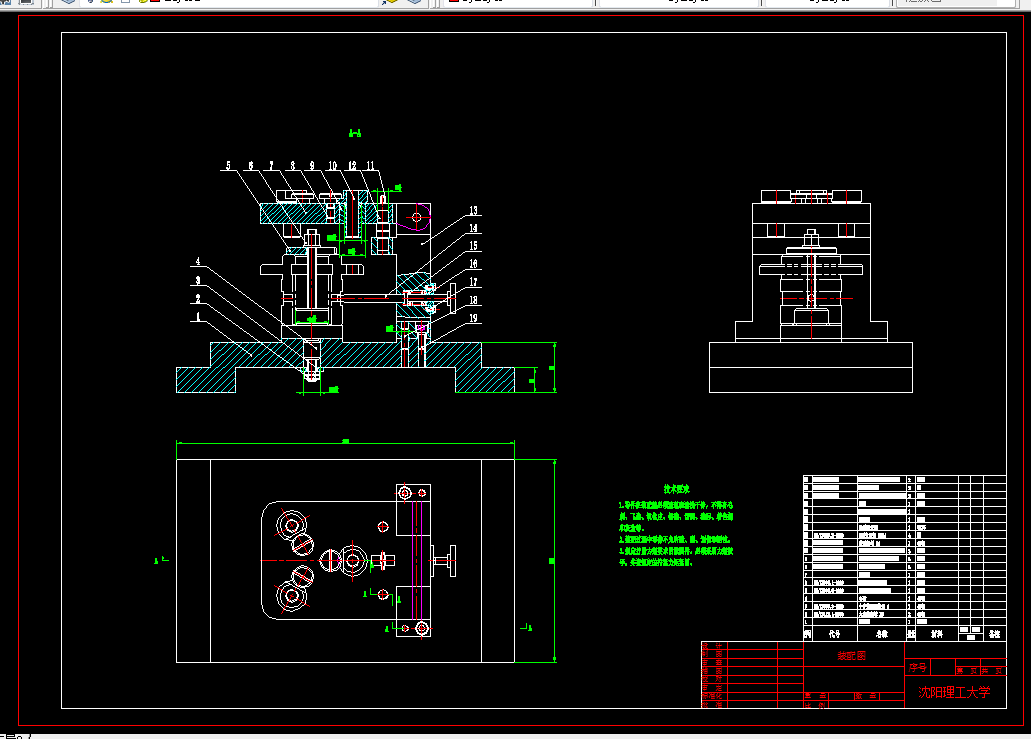Click the 材料 header in parts list

click(937, 634)
